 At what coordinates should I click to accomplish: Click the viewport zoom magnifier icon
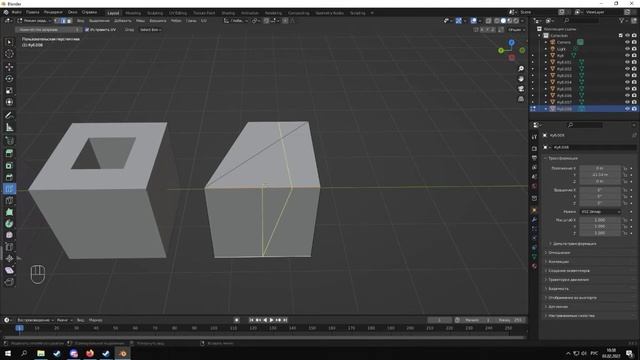(x=521, y=69)
